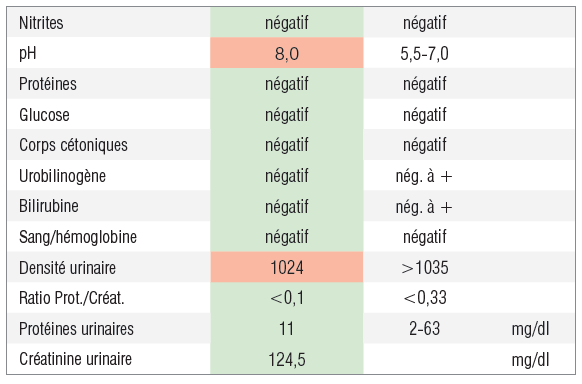Select the ratio reference <0,33

(x=425, y=298)
